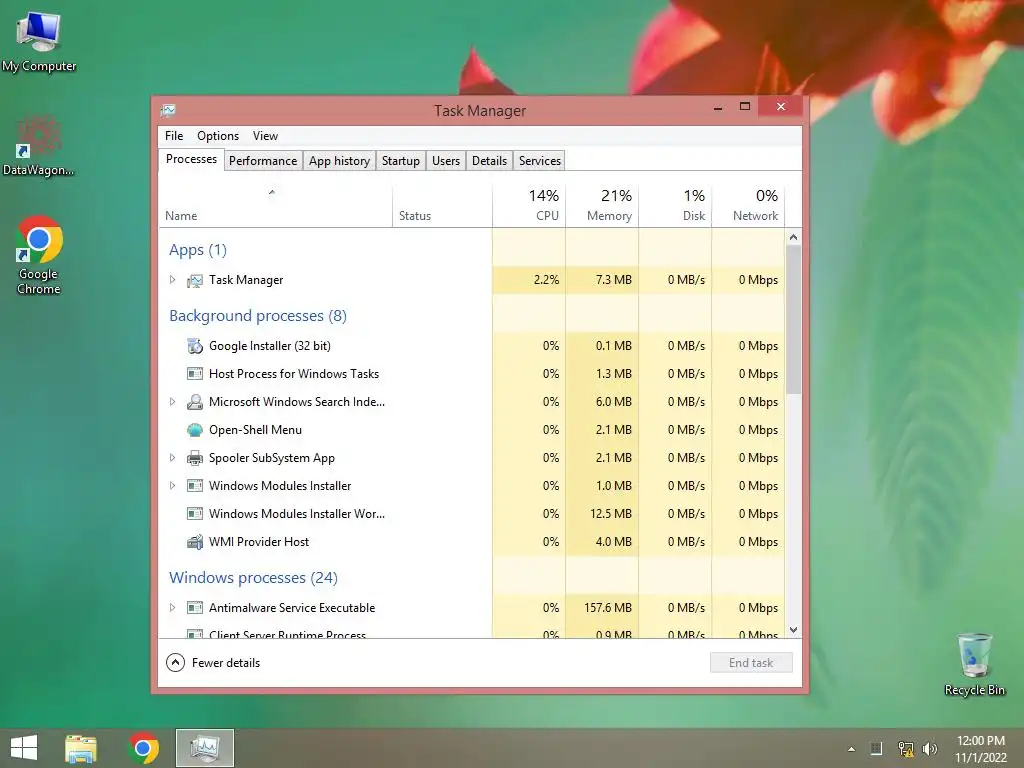Image resolution: width=1024 pixels, height=768 pixels.
Task: Click Spooler SubSystem App printer icon
Action: pos(195,458)
